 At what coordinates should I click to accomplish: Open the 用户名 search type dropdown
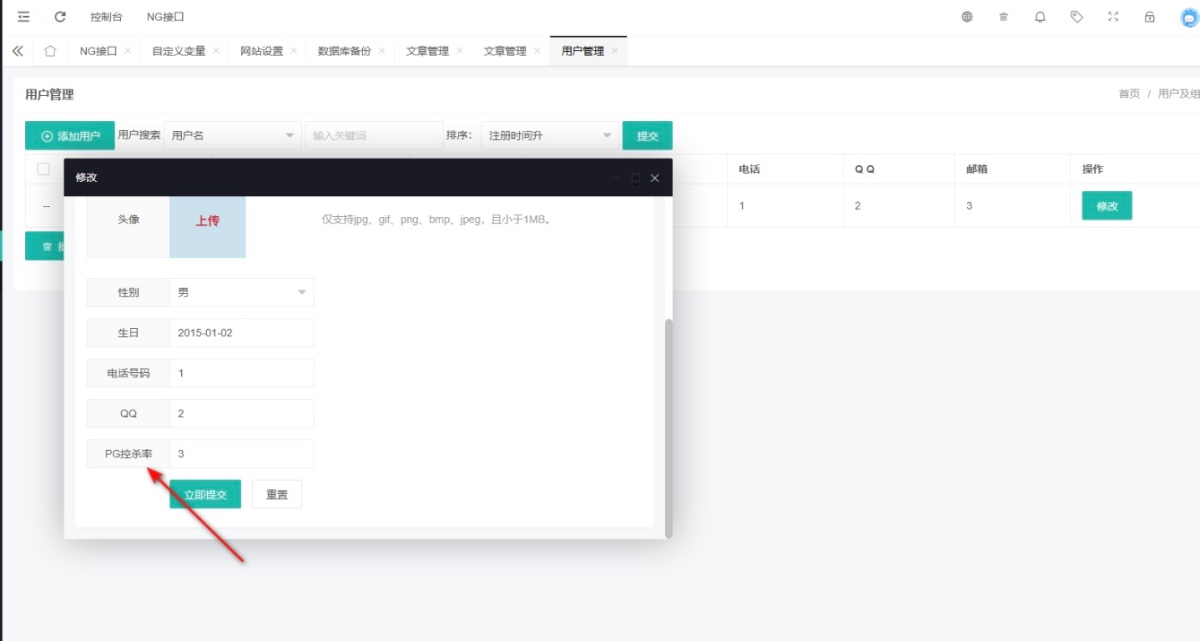[233, 136]
